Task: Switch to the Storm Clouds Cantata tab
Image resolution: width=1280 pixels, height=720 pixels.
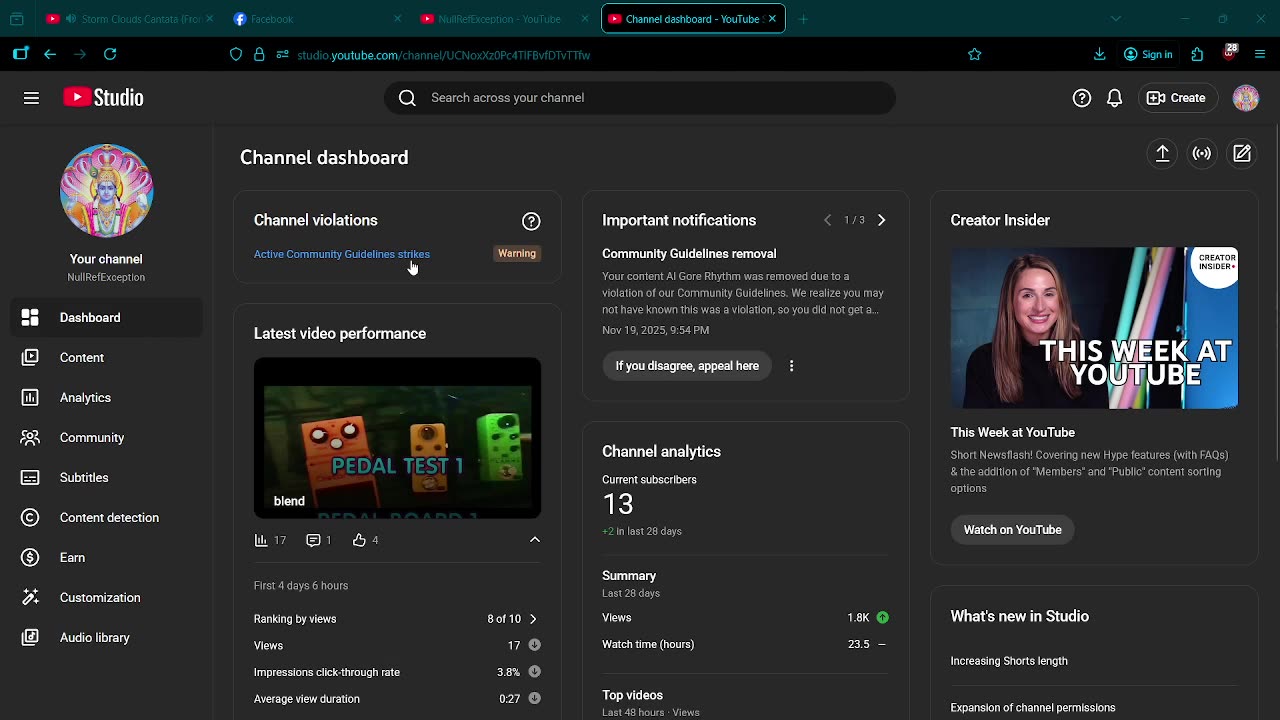Action: 128,19
